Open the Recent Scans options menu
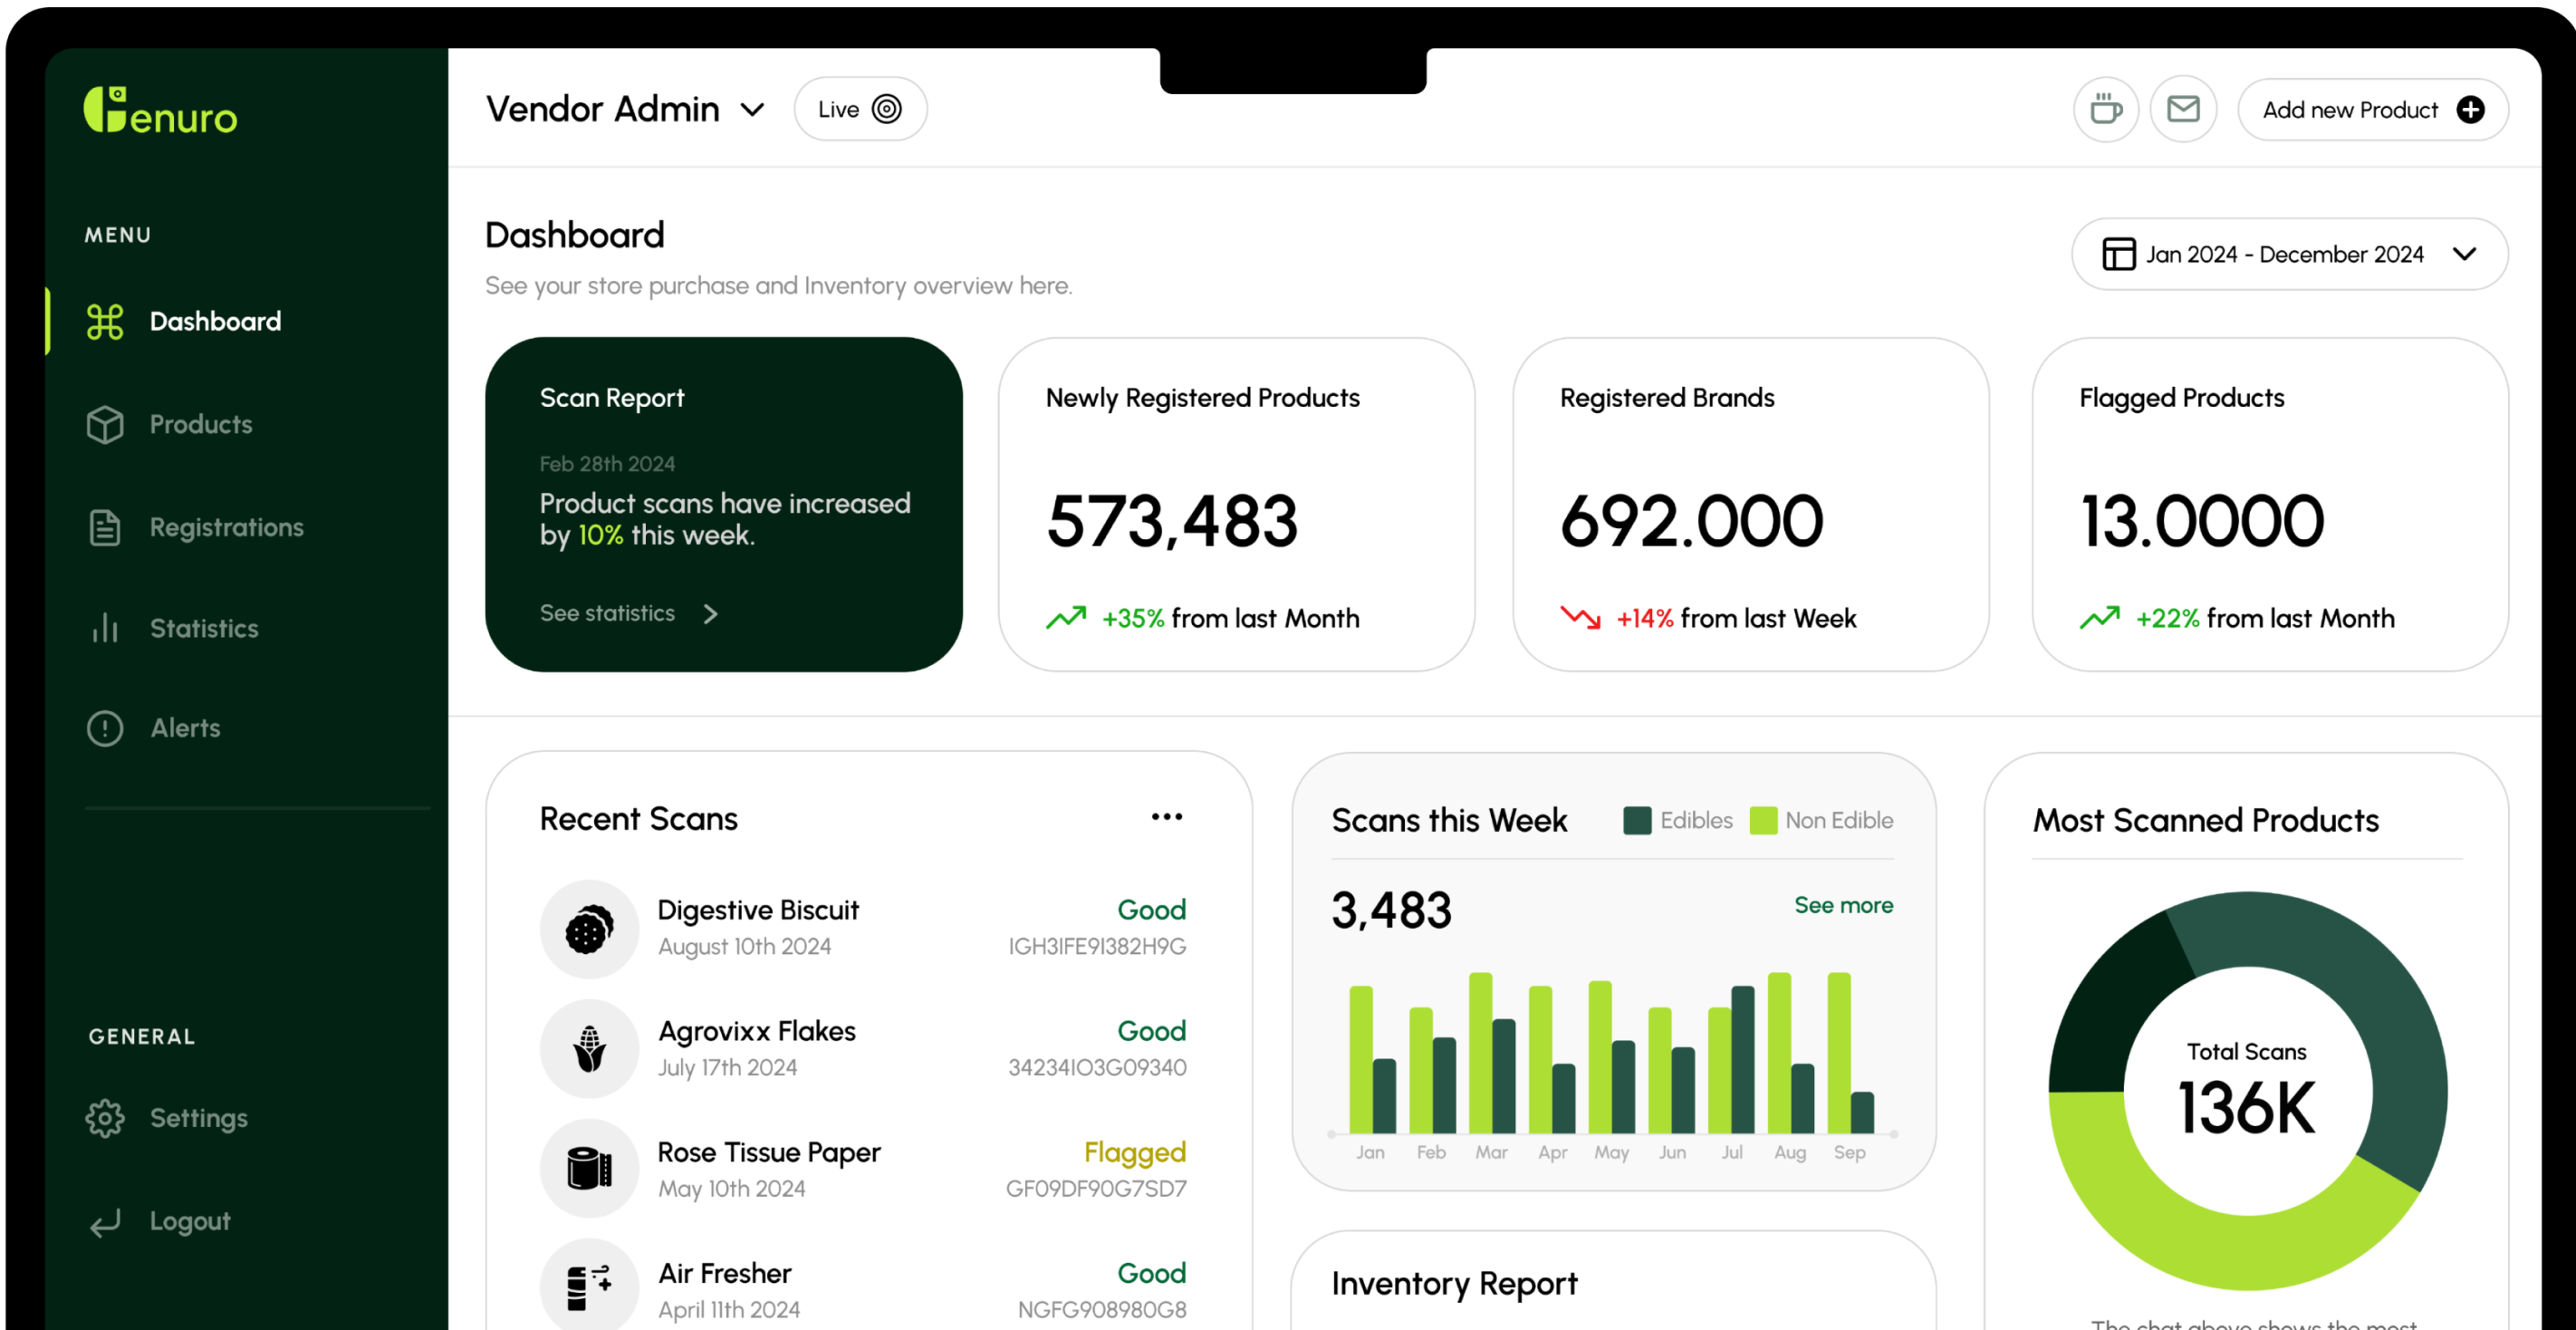2576x1330 pixels. pyautogui.click(x=1166, y=816)
